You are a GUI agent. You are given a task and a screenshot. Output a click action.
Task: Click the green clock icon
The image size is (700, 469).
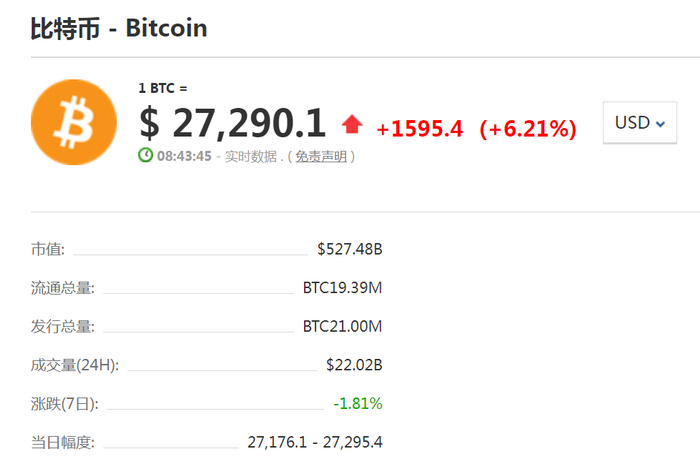(x=146, y=156)
